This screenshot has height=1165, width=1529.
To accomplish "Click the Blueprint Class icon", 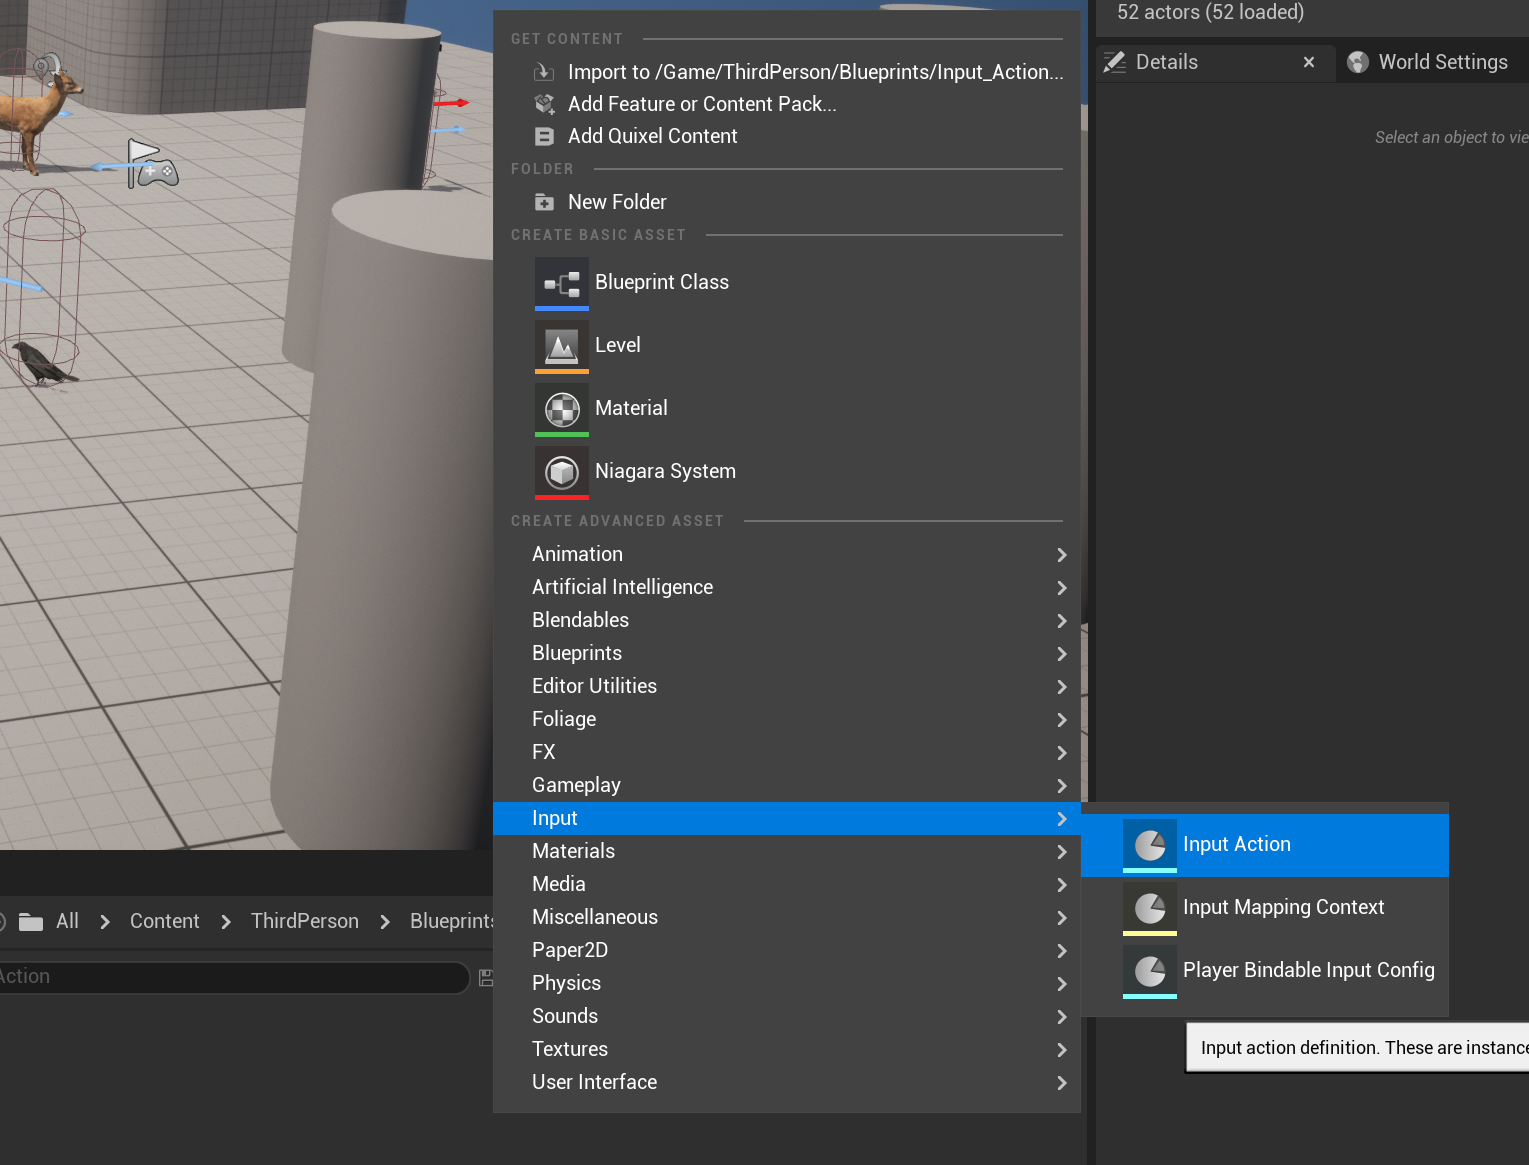I will pyautogui.click(x=561, y=283).
